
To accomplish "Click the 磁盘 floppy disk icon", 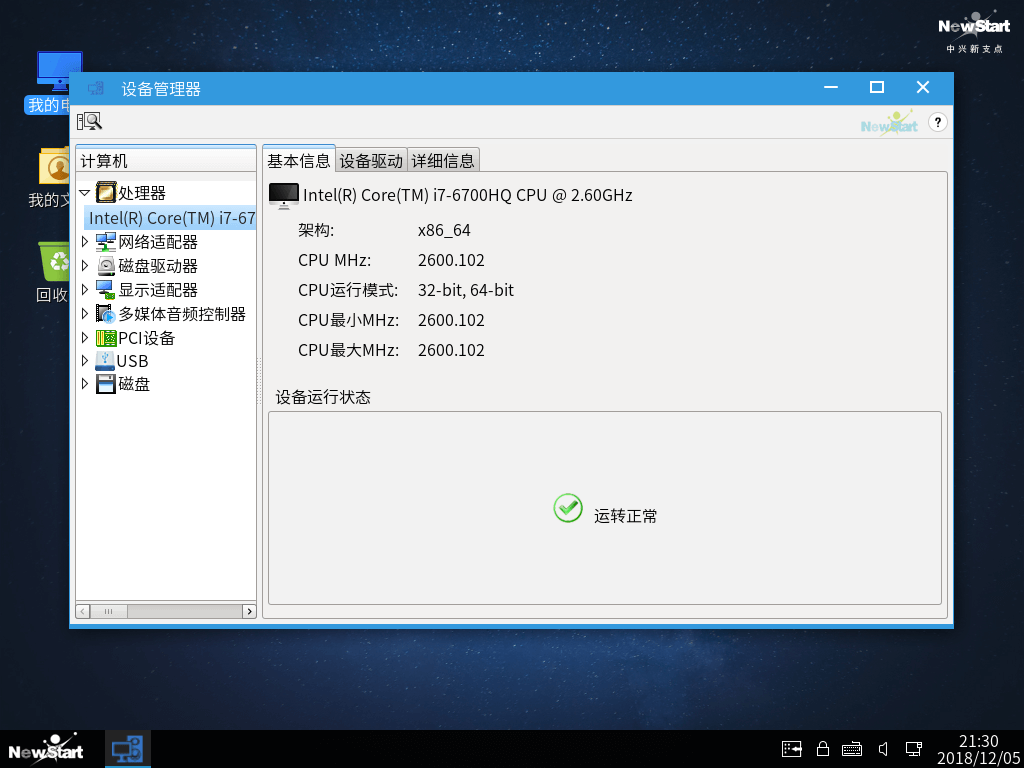I will 106,384.
